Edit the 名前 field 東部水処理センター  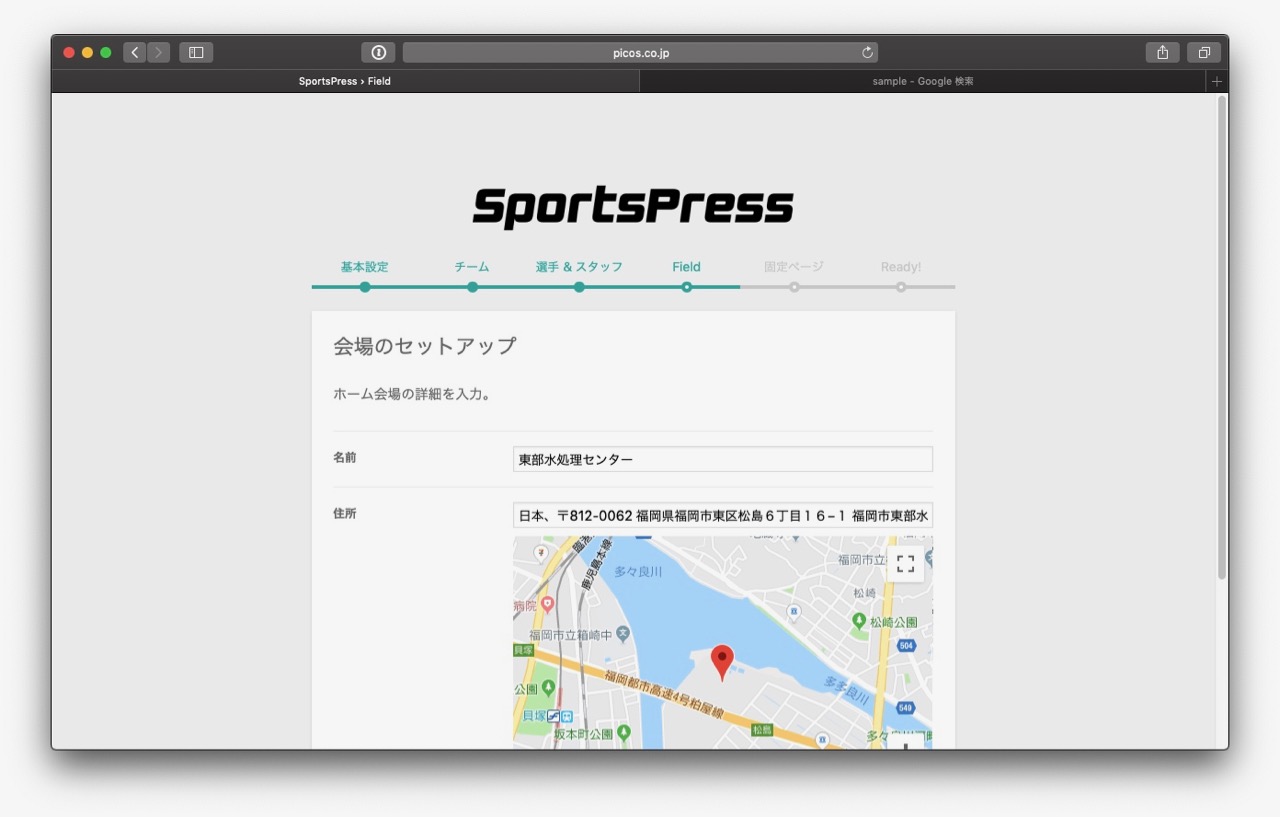coord(723,459)
